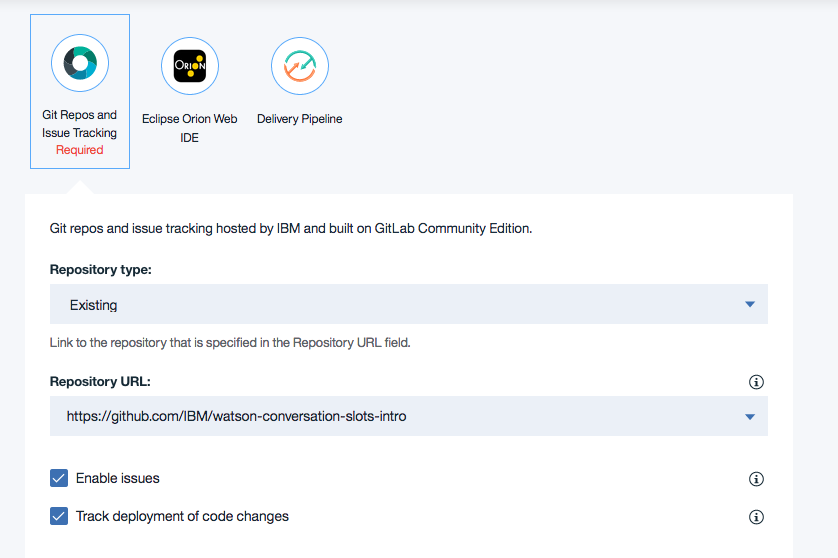The image size is (838, 558).
Task: Click the Git Repos and Issue Tracking label
Action: coord(80,123)
